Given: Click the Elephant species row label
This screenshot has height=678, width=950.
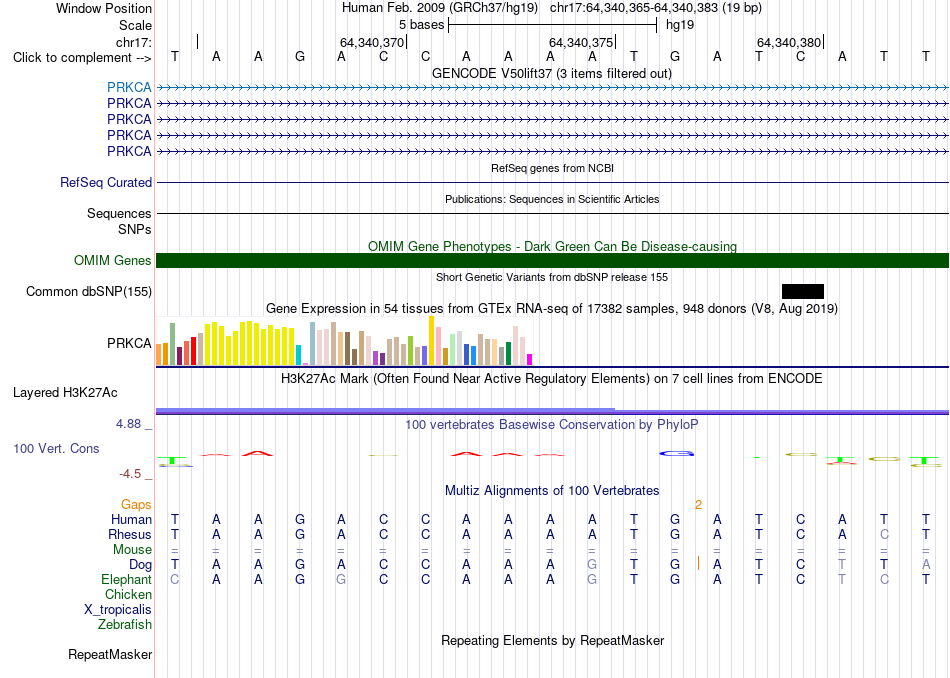Looking at the screenshot, I should (x=127, y=579).
